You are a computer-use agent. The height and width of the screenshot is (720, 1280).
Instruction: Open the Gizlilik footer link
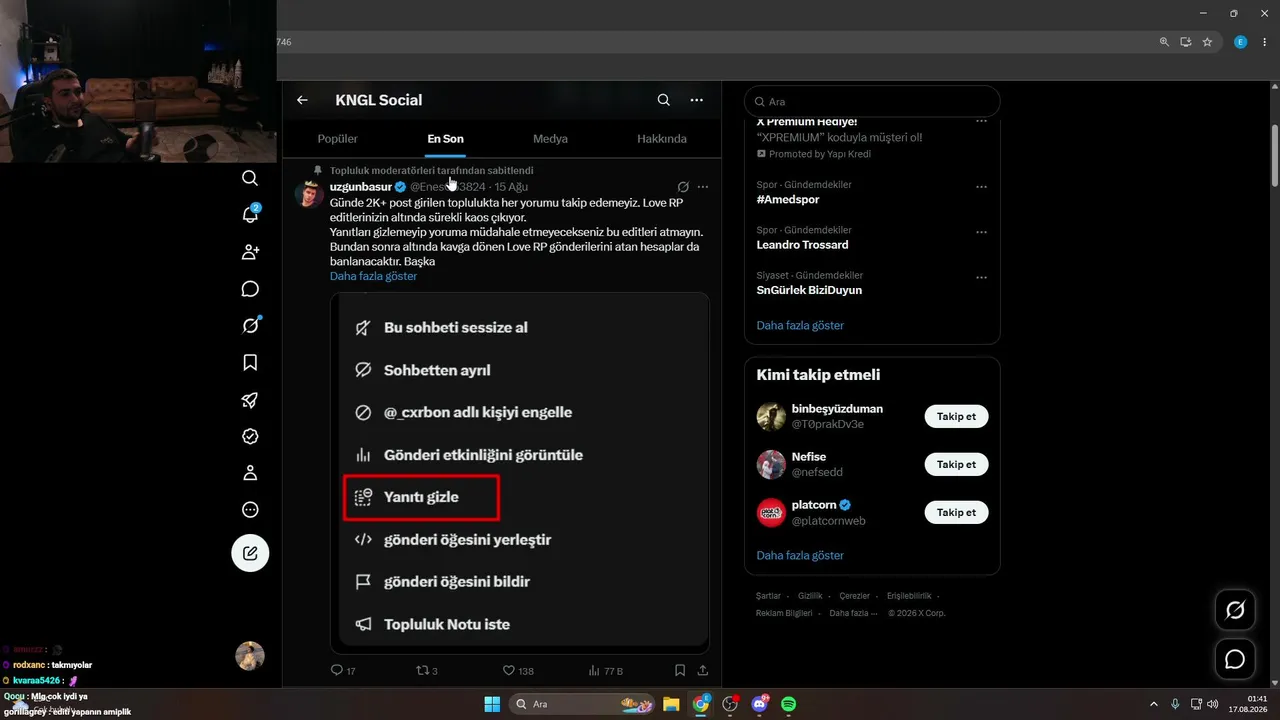[x=810, y=596]
